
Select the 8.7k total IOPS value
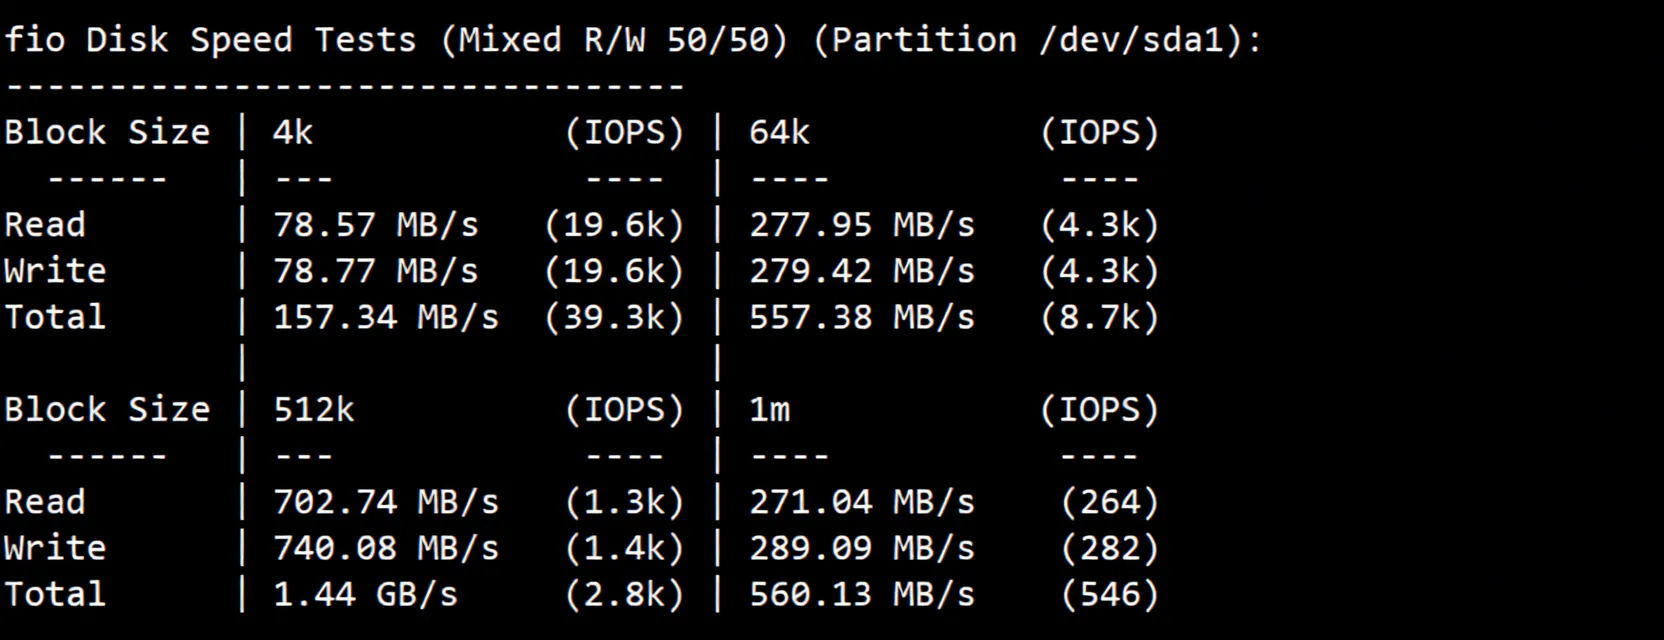(1099, 317)
